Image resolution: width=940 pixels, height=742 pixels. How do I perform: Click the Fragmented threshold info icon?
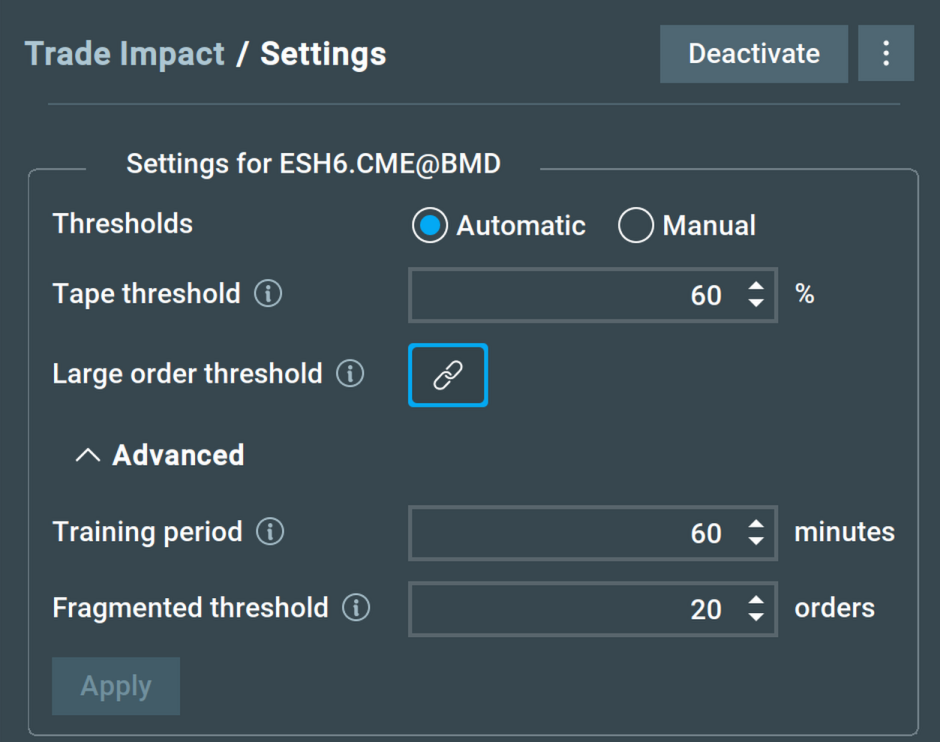point(356,608)
